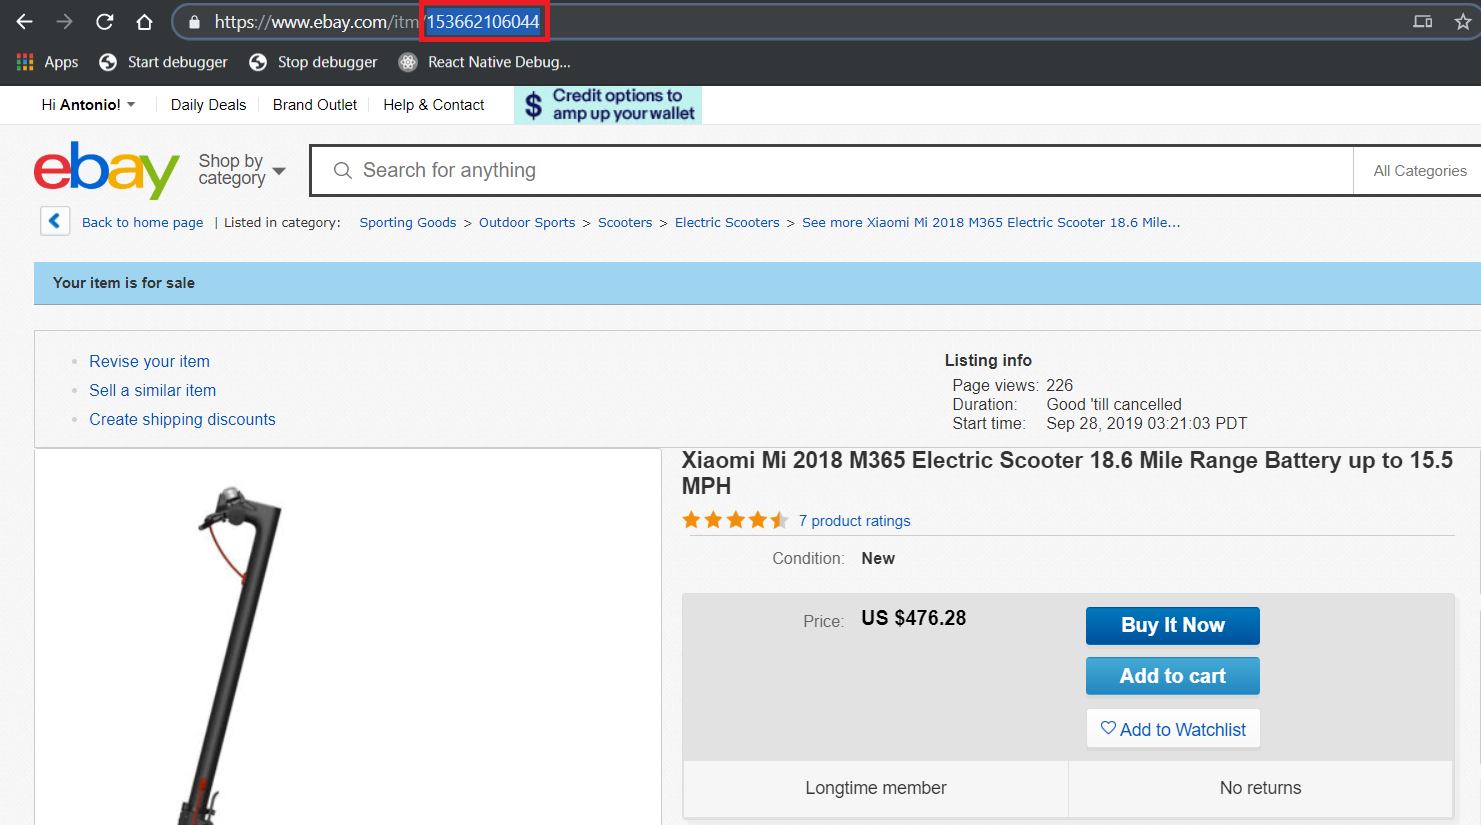Click the Your item is for sale banner text

(124, 283)
